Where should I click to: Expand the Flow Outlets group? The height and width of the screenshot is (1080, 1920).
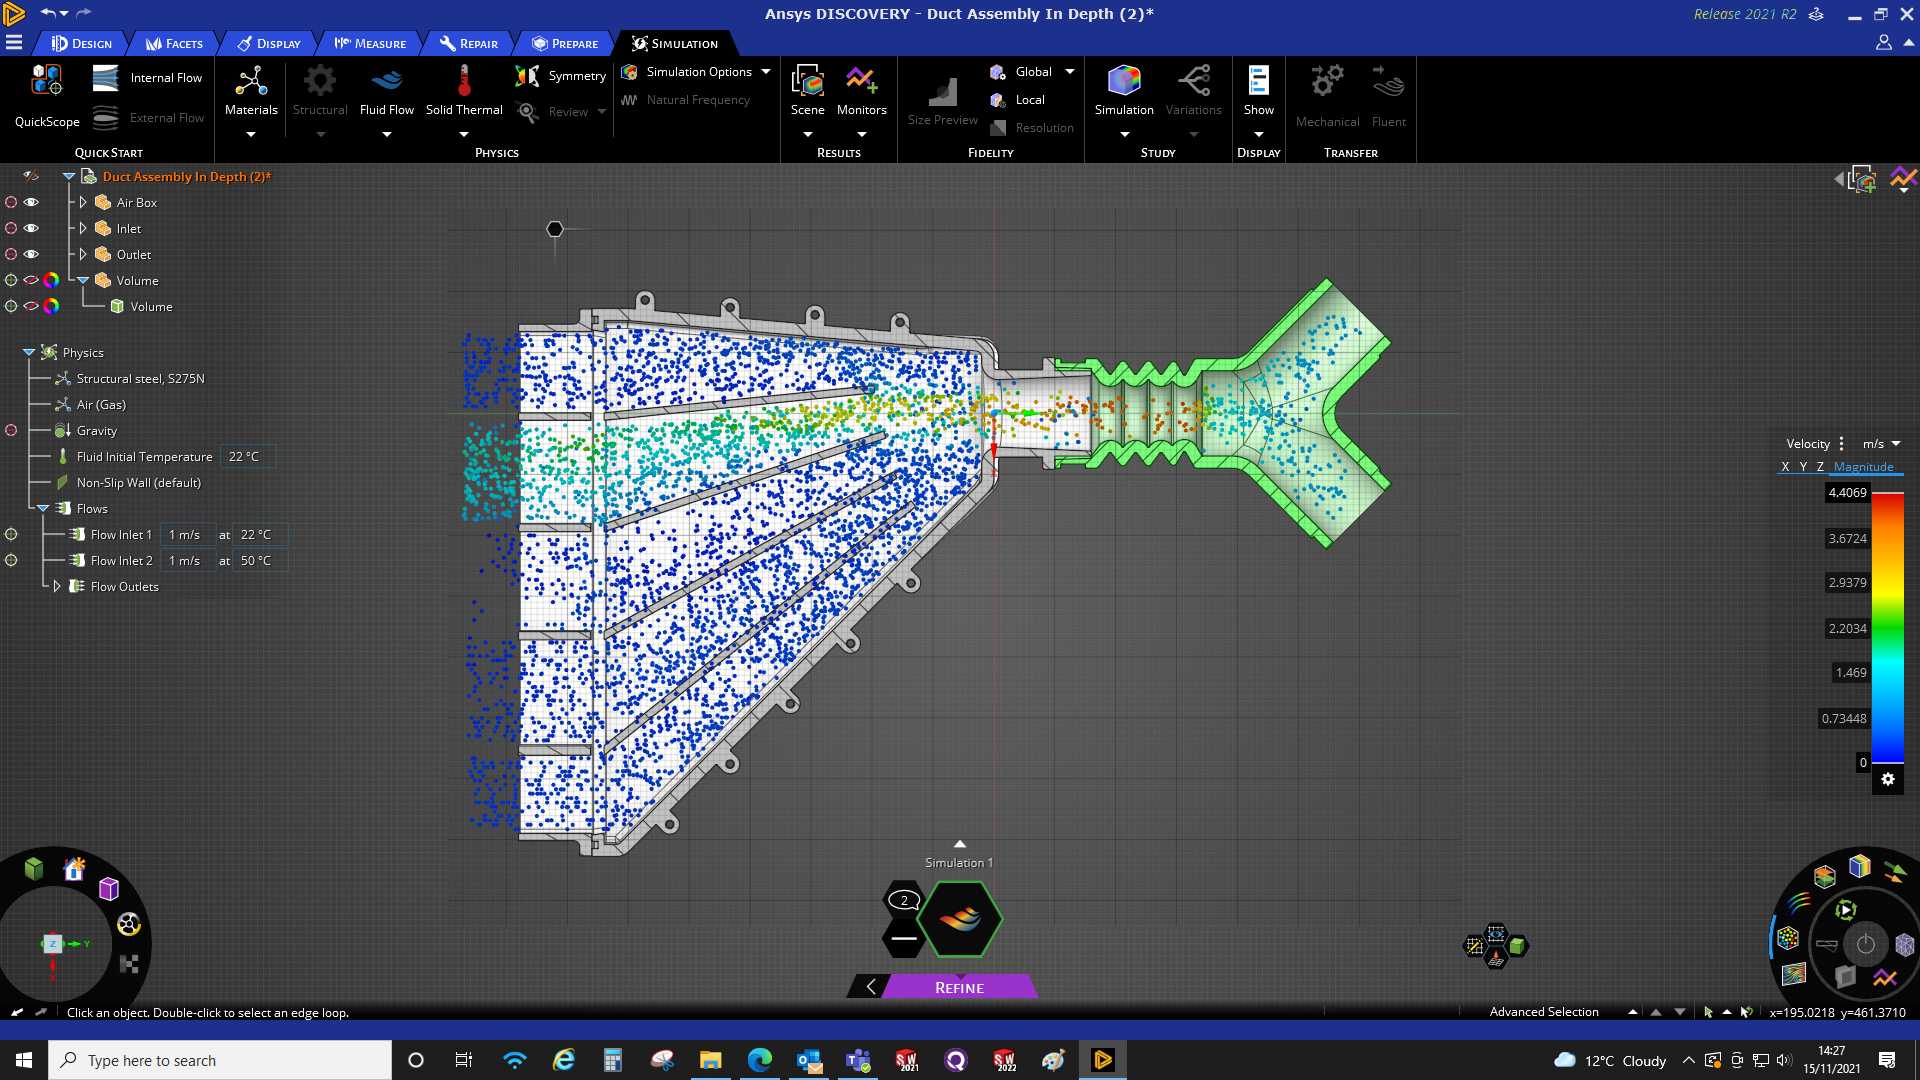(x=57, y=586)
